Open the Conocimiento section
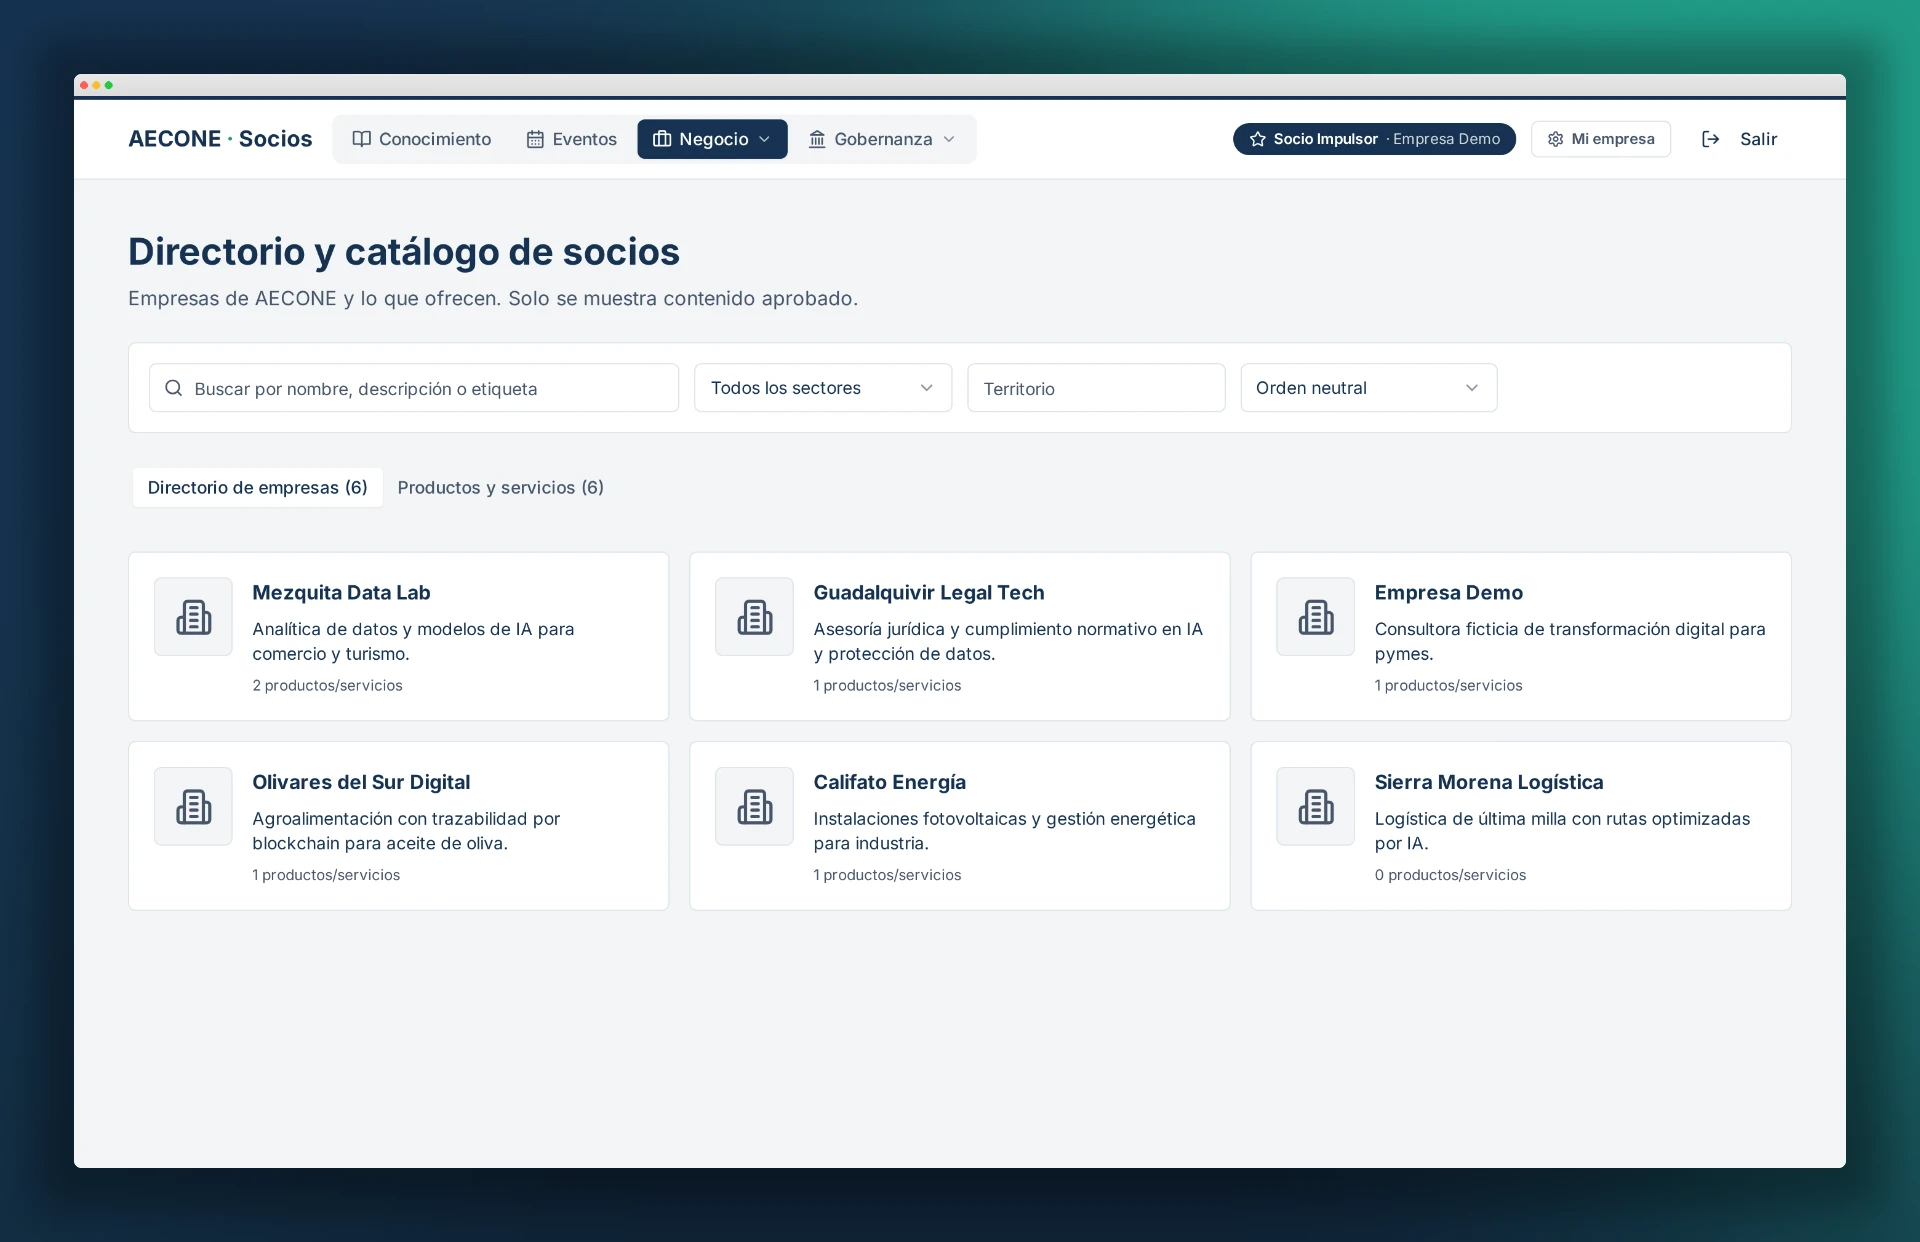This screenshot has width=1920, height=1242. (422, 139)
